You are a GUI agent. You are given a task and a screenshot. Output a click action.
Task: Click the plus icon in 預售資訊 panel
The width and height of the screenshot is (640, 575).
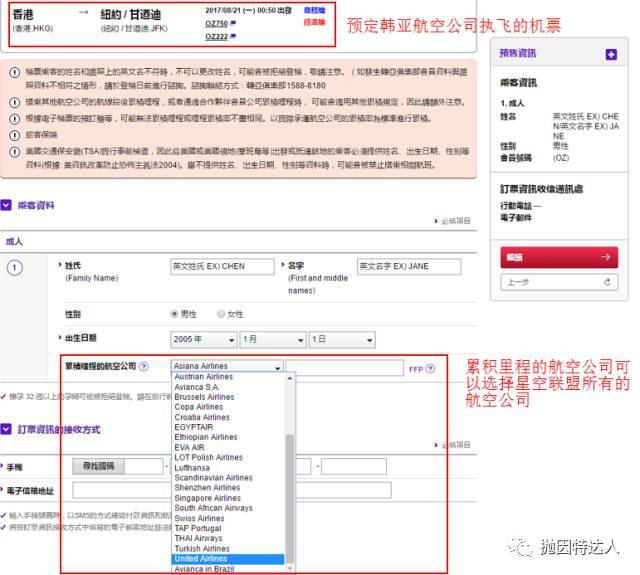(x=611, y=54)
